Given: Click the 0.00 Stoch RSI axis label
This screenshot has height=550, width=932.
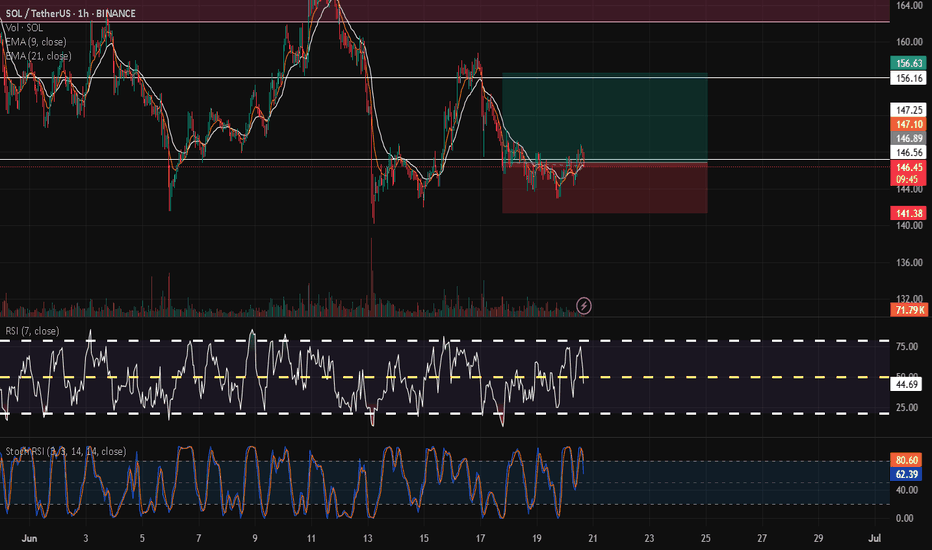Looking at the screenshot, I should point(905,518).
